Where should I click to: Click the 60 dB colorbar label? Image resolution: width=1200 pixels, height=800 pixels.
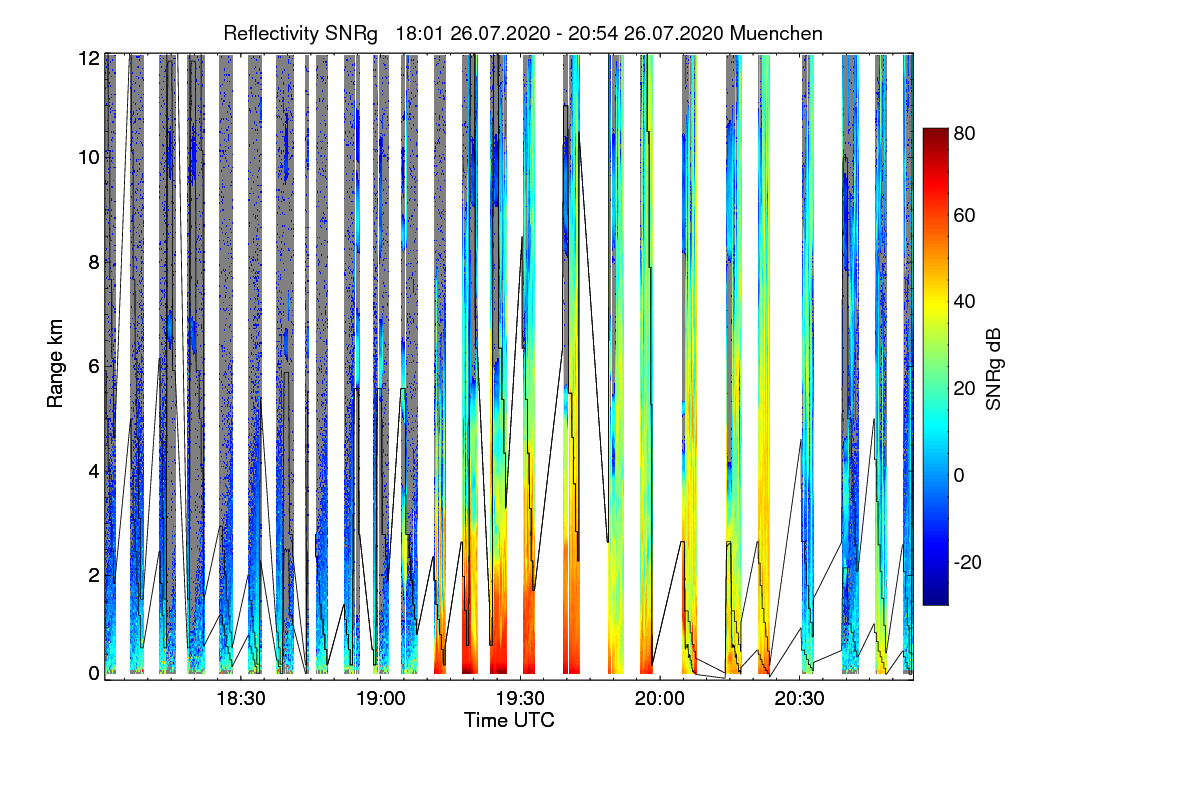[964, 215]
